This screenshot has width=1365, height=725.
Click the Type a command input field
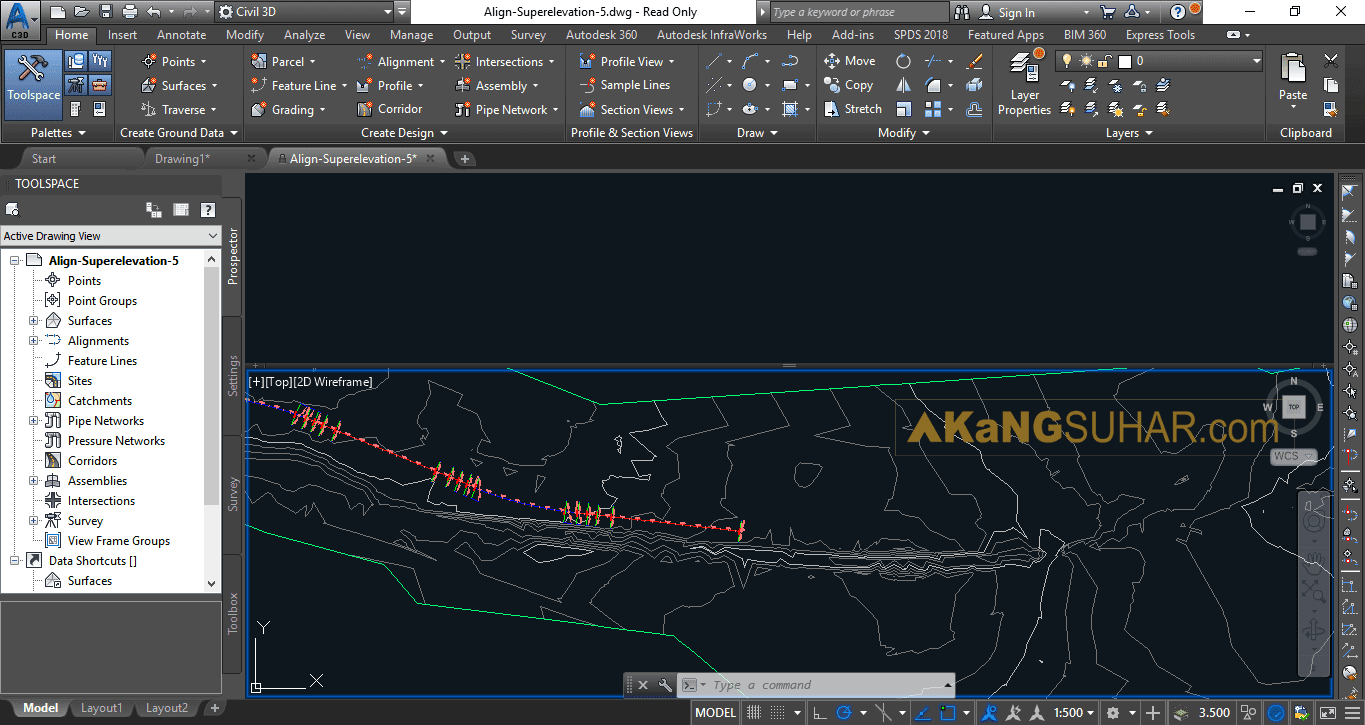pos(800,684)
